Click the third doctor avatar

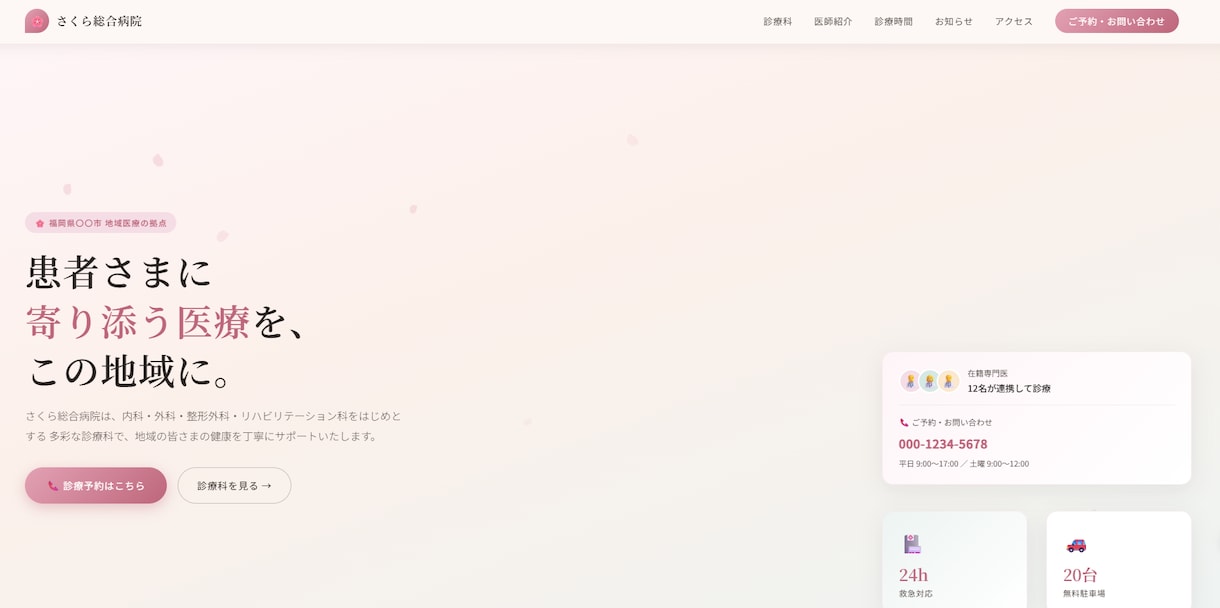click(x=948, y=381)
